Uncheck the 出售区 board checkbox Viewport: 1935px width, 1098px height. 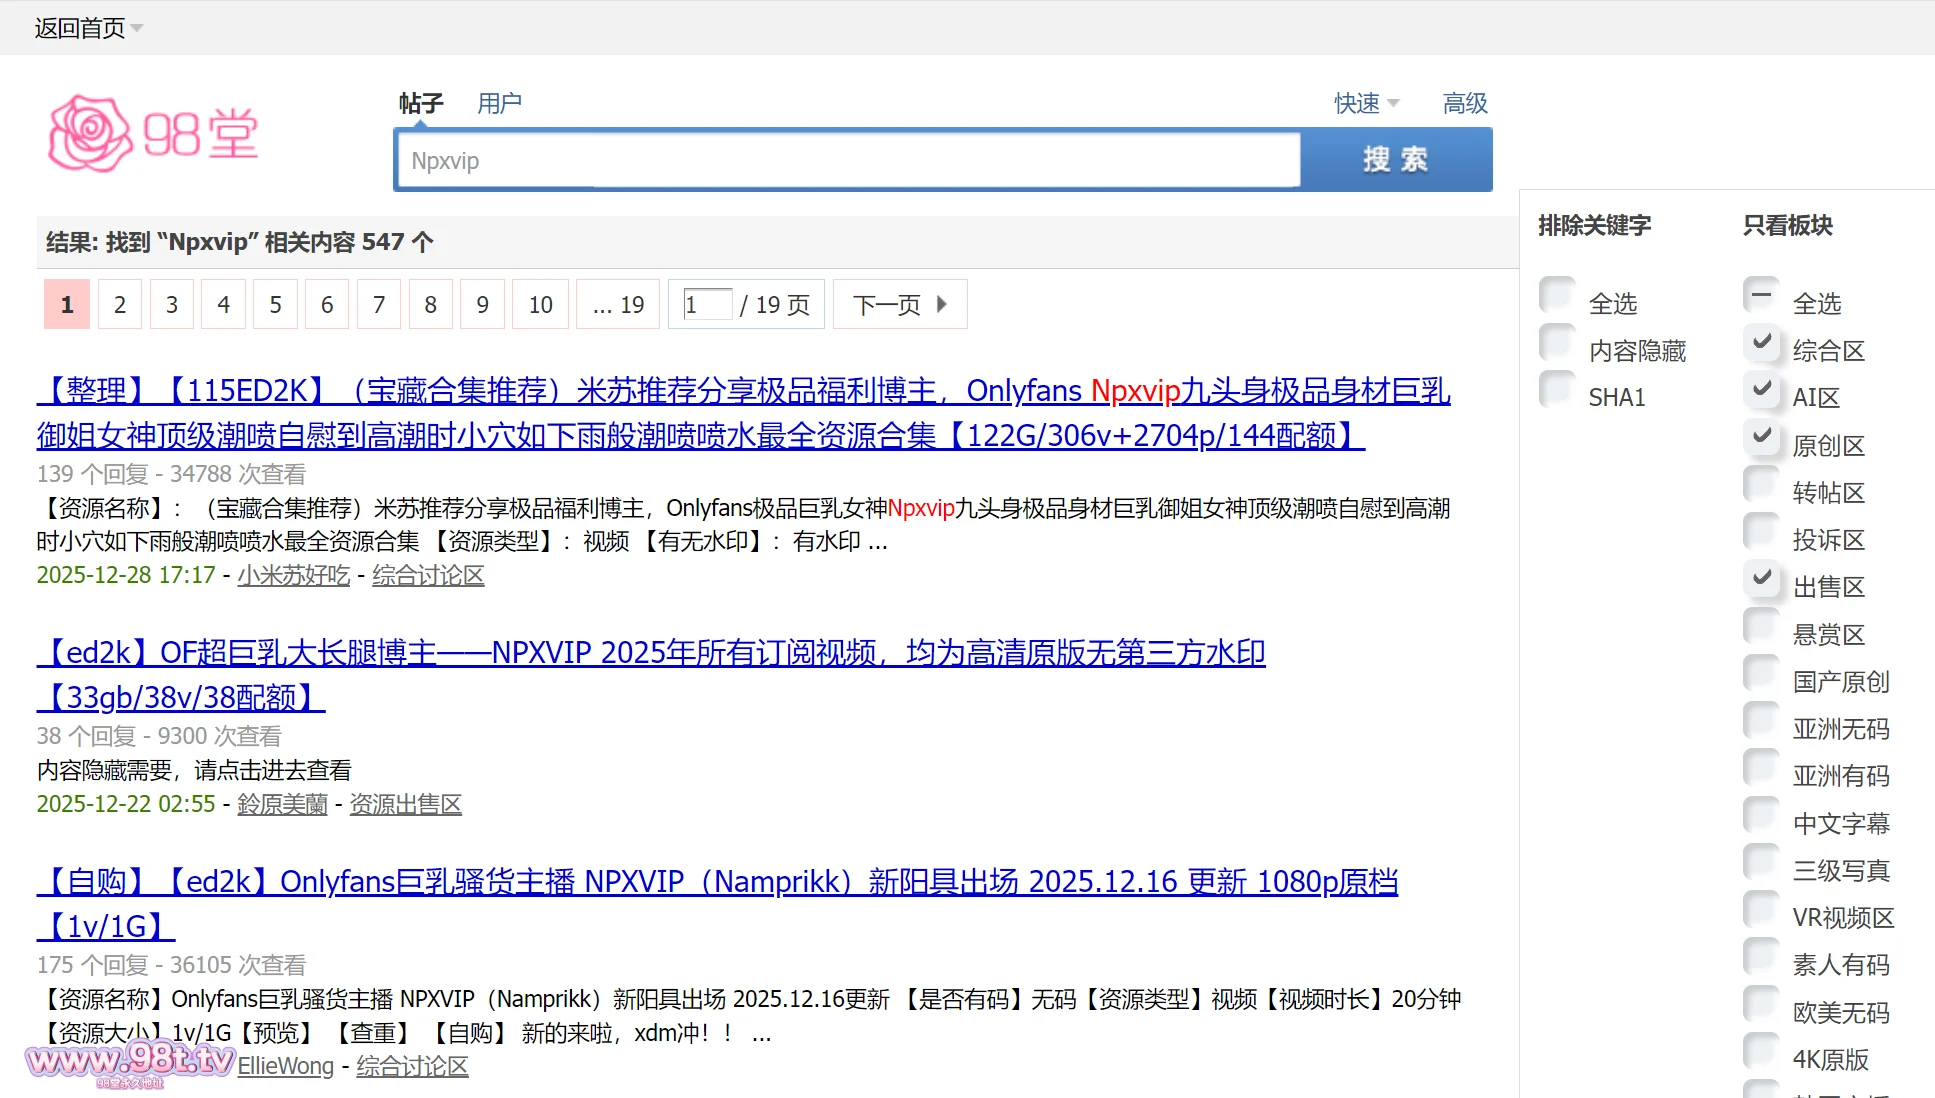[1761, 578]
